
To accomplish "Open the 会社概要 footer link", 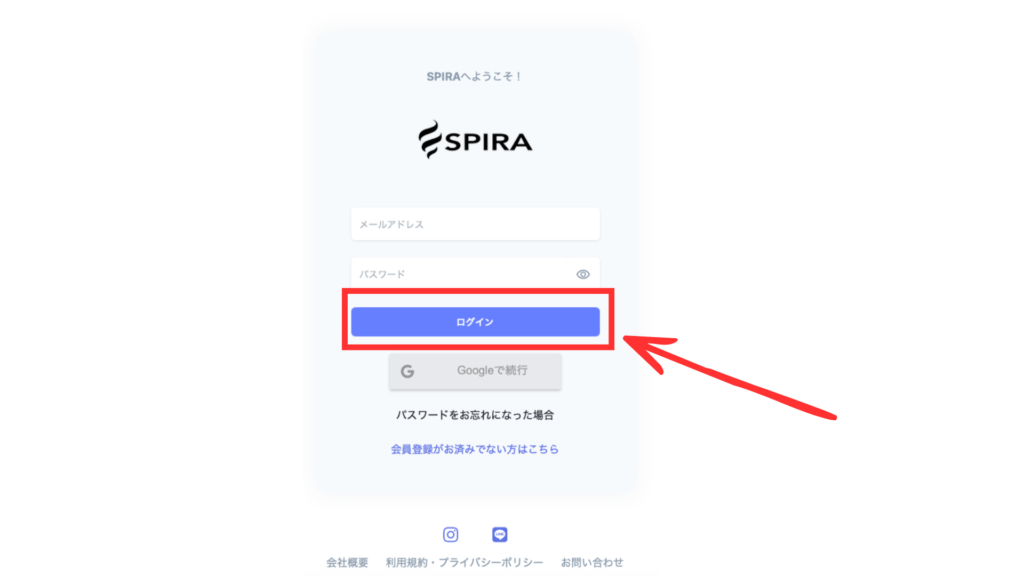I will [347, 562].
